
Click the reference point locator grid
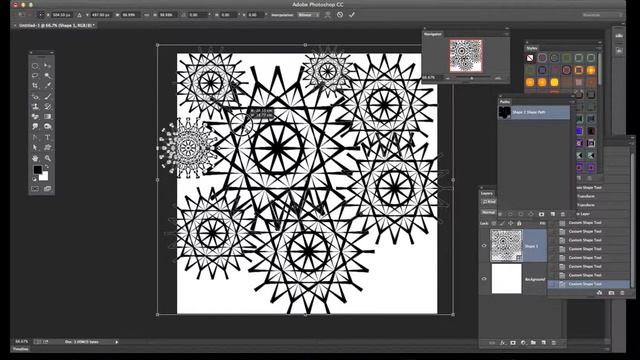pos(41,15)
